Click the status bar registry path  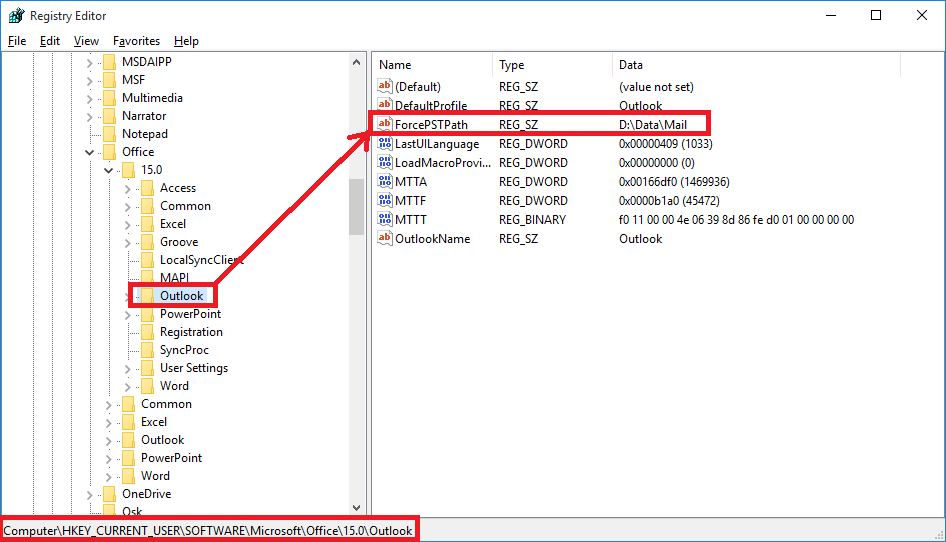[208, 531]
